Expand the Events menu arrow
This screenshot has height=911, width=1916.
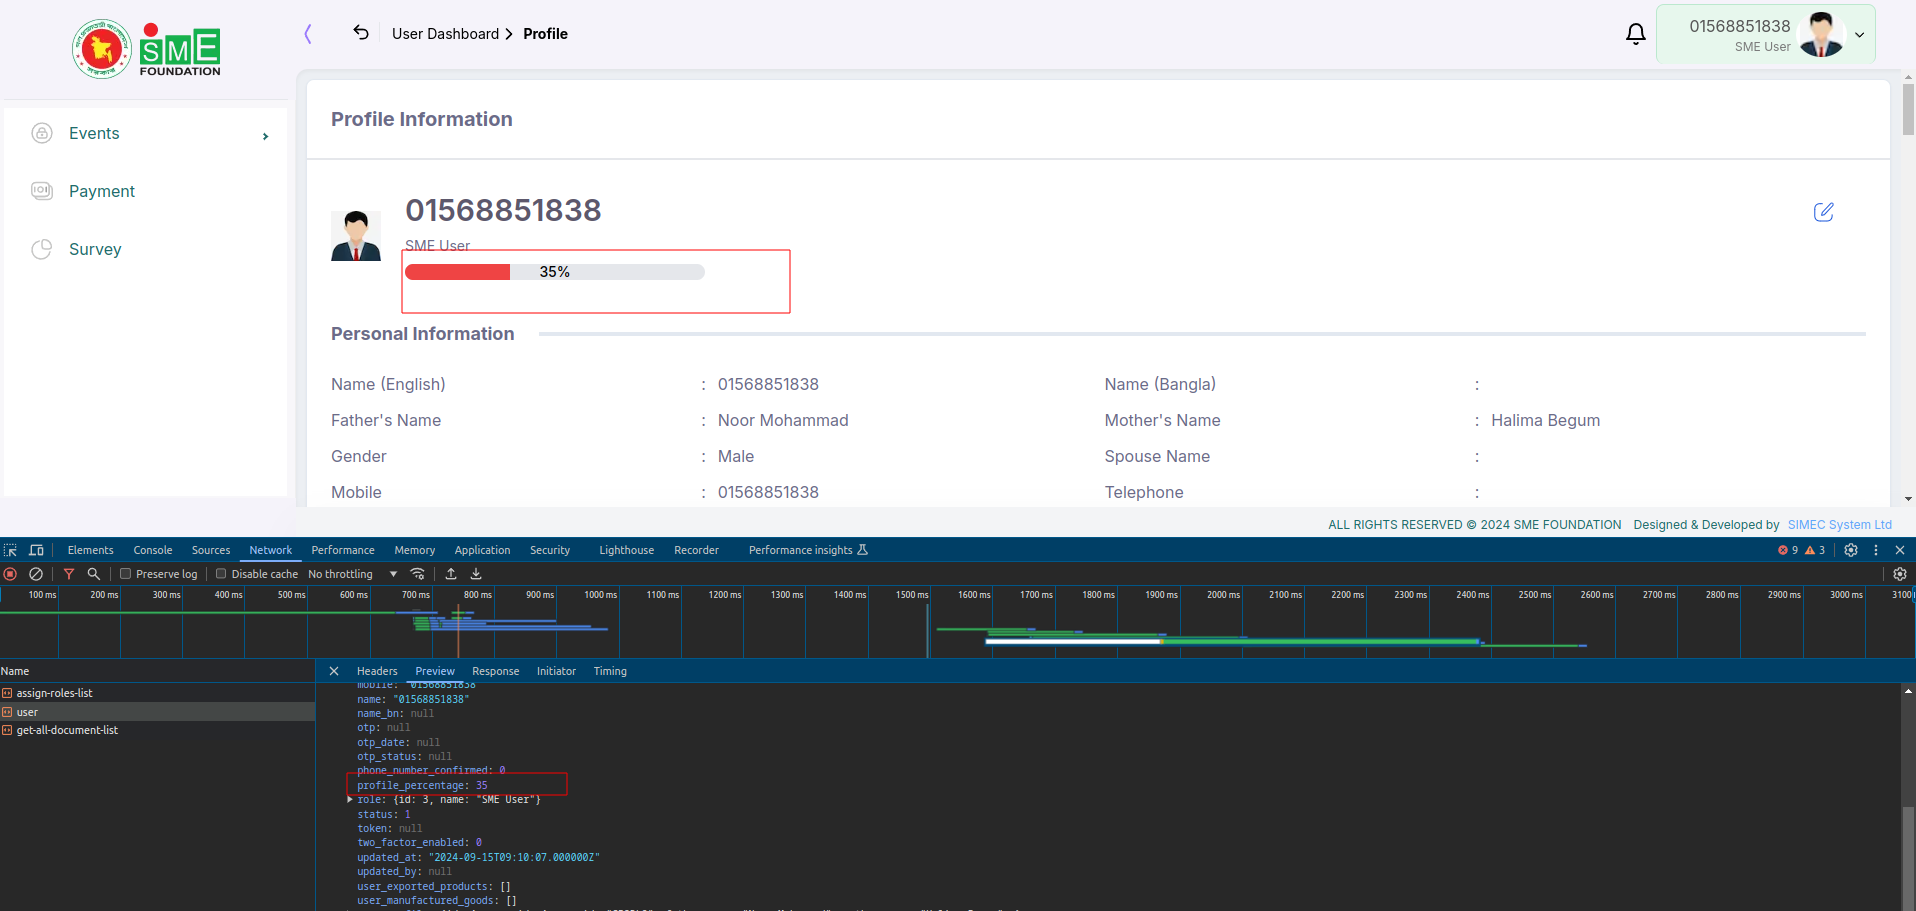[x=265, y=136]
